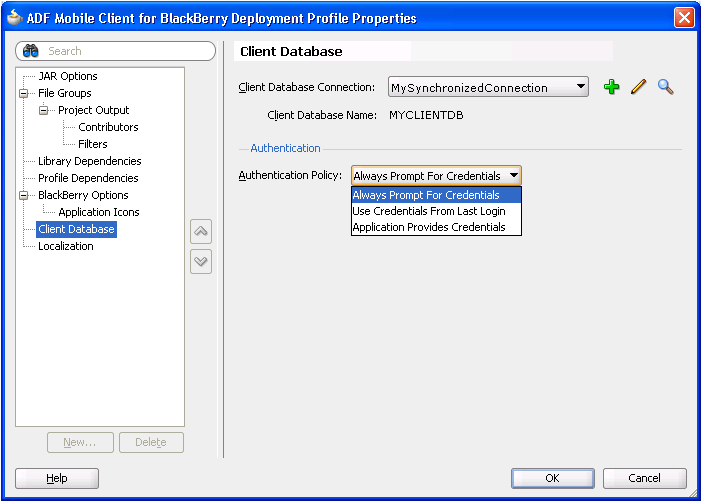701x501 pixels.
Task: Click the green plus add connection icon
Action: pyautogui.click(x=611, y=87)
